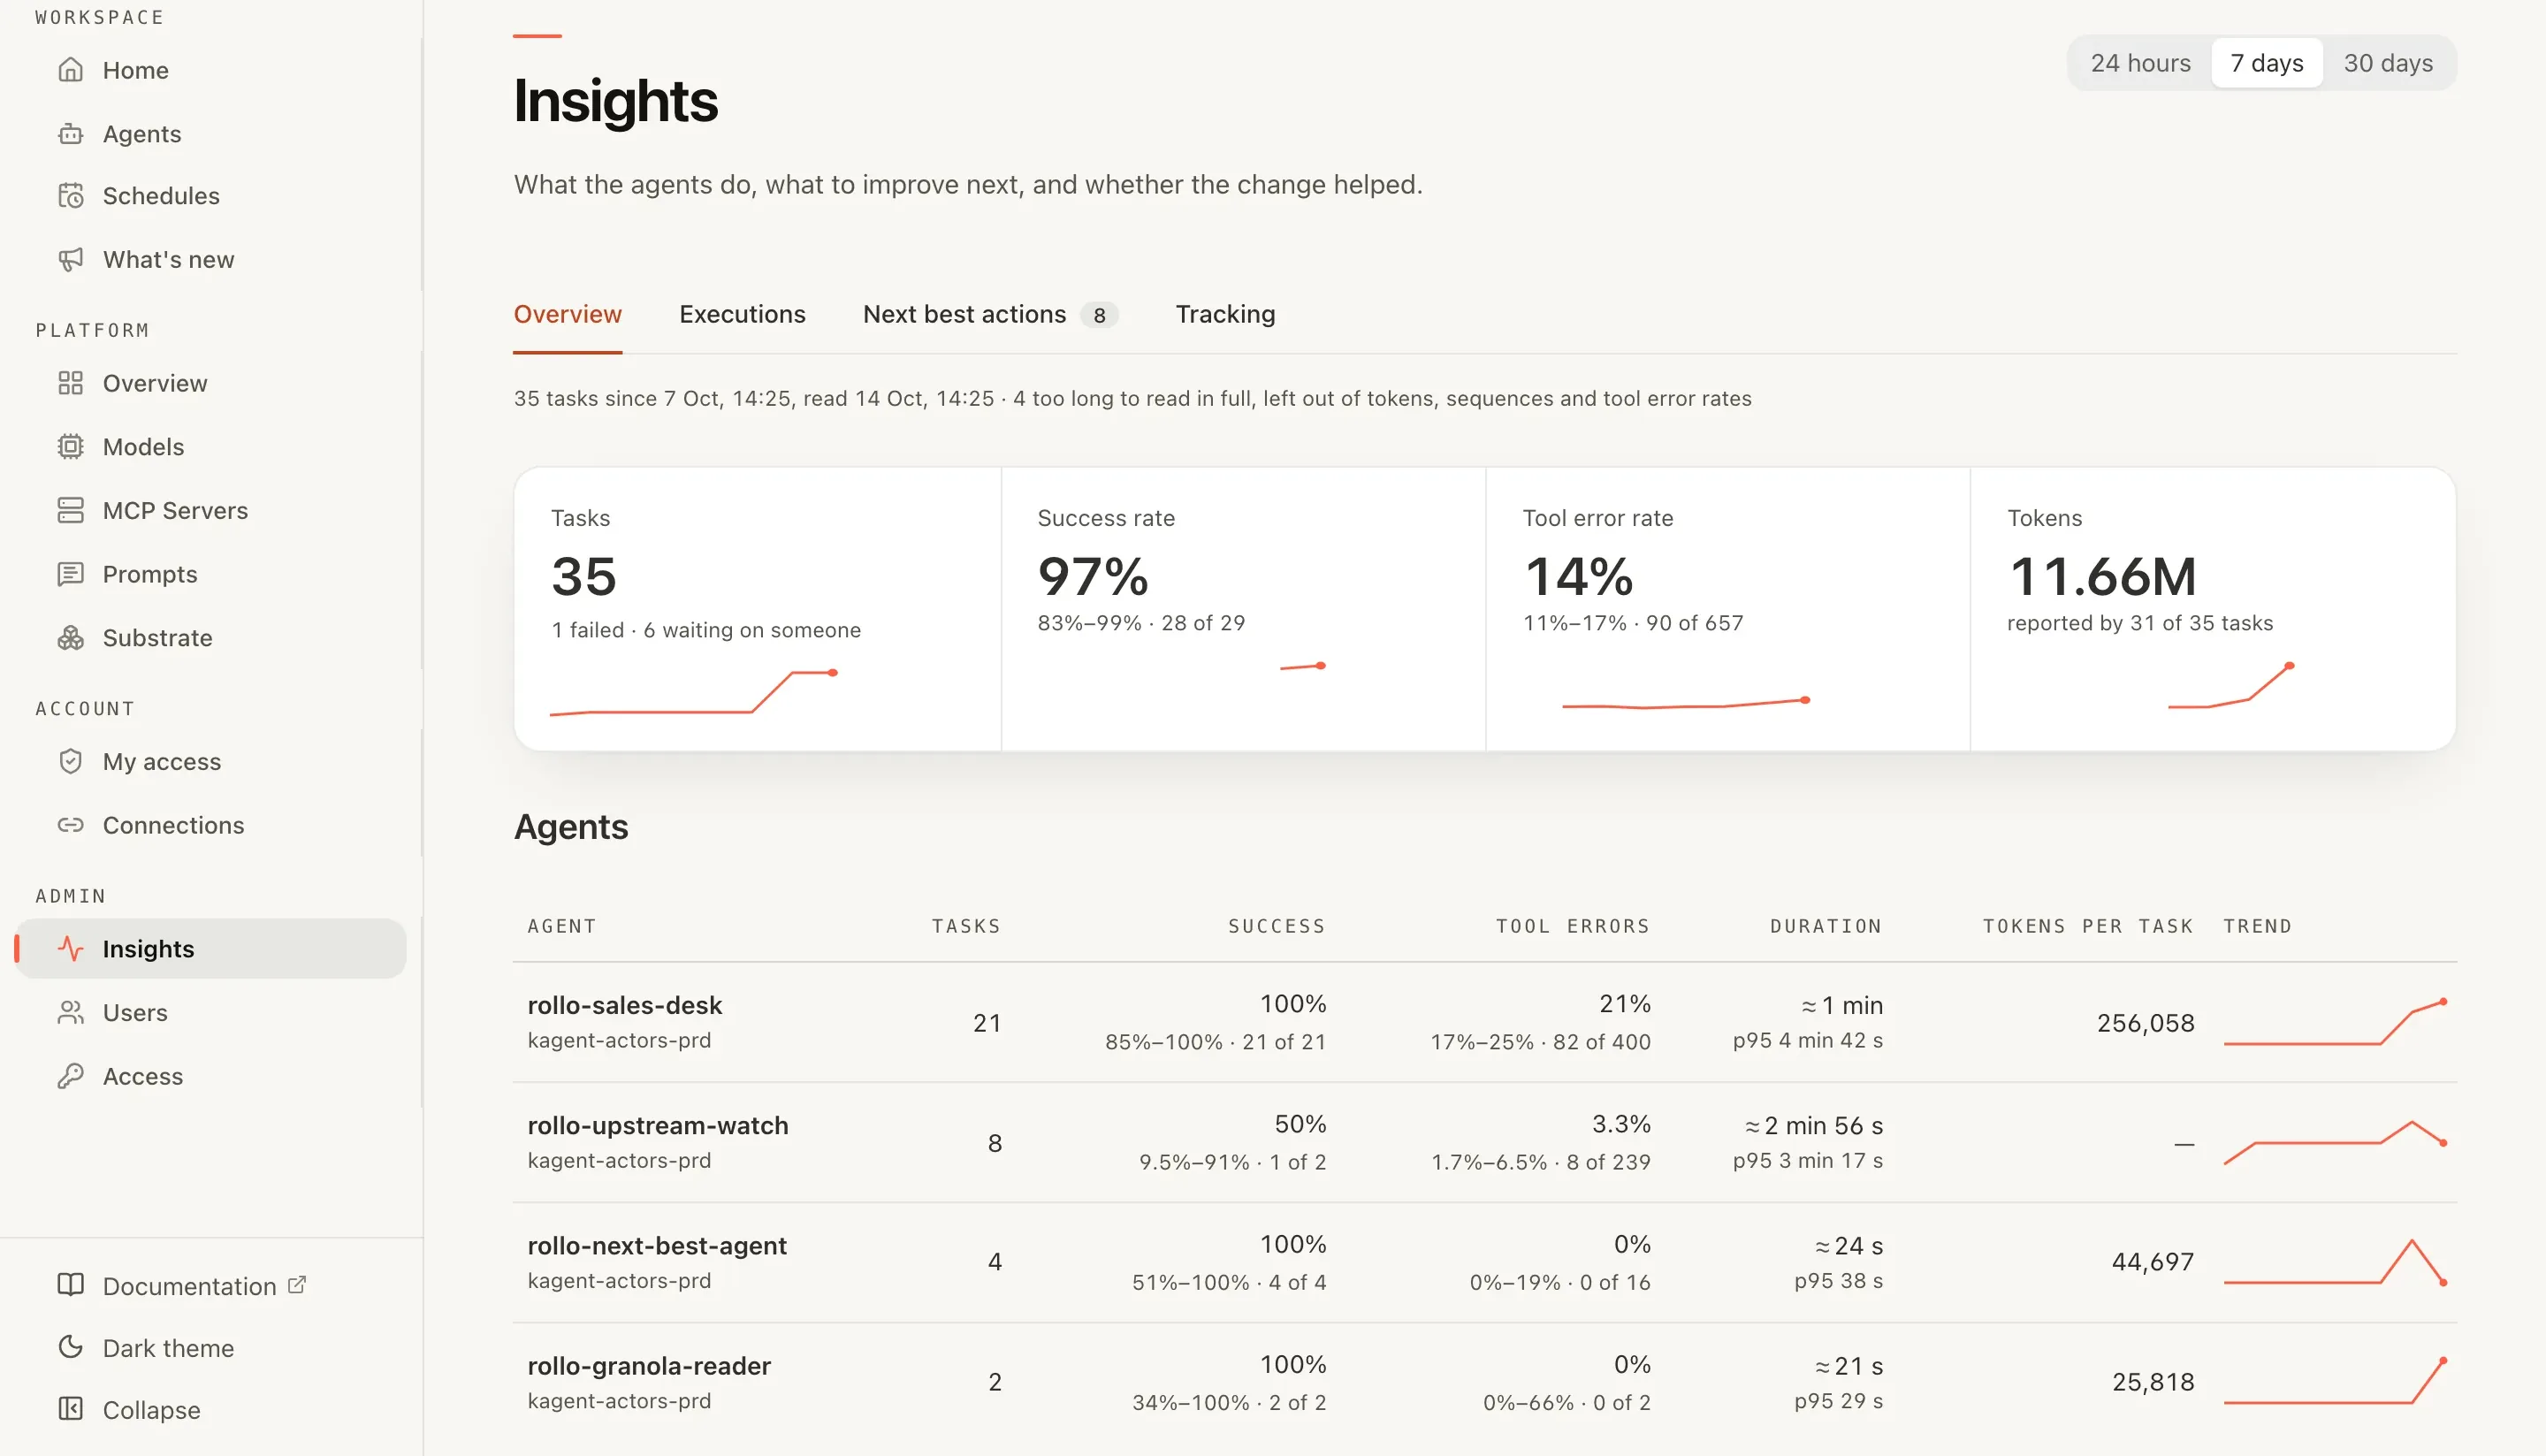Sort by the SUCCESS column header

[1276, 926]
